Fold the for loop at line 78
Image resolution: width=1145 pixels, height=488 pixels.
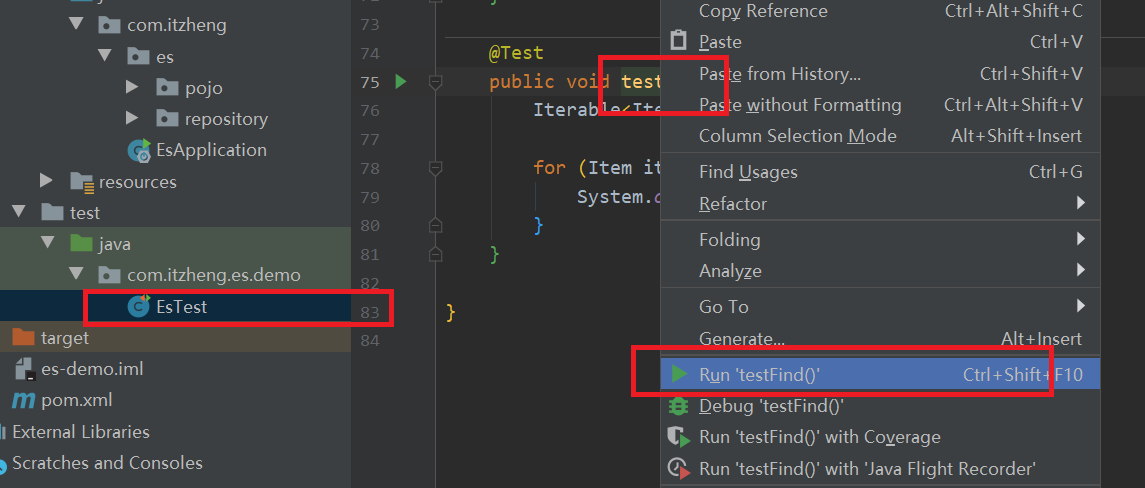[x=436, y=169]
